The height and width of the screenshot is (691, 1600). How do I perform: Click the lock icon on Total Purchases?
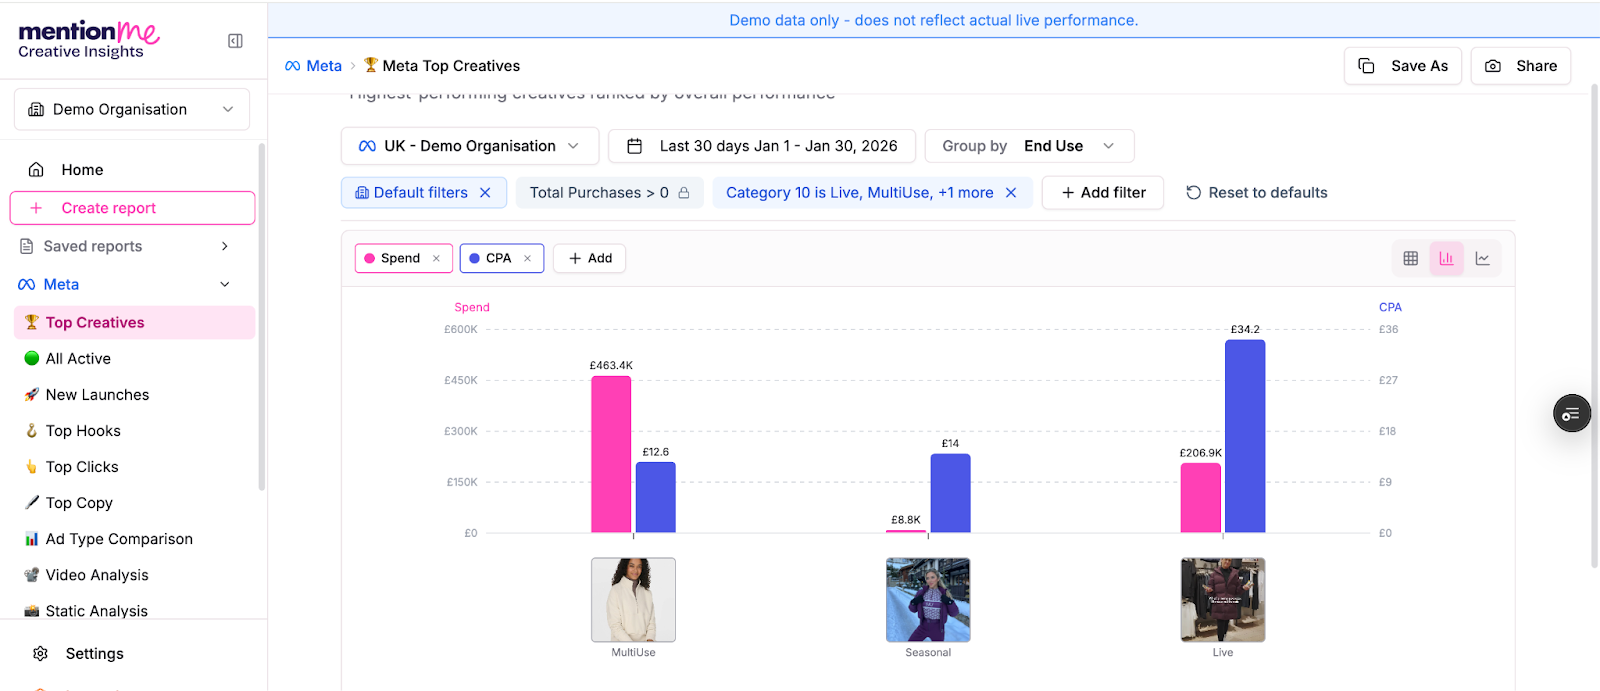click(x=684, y=193)
